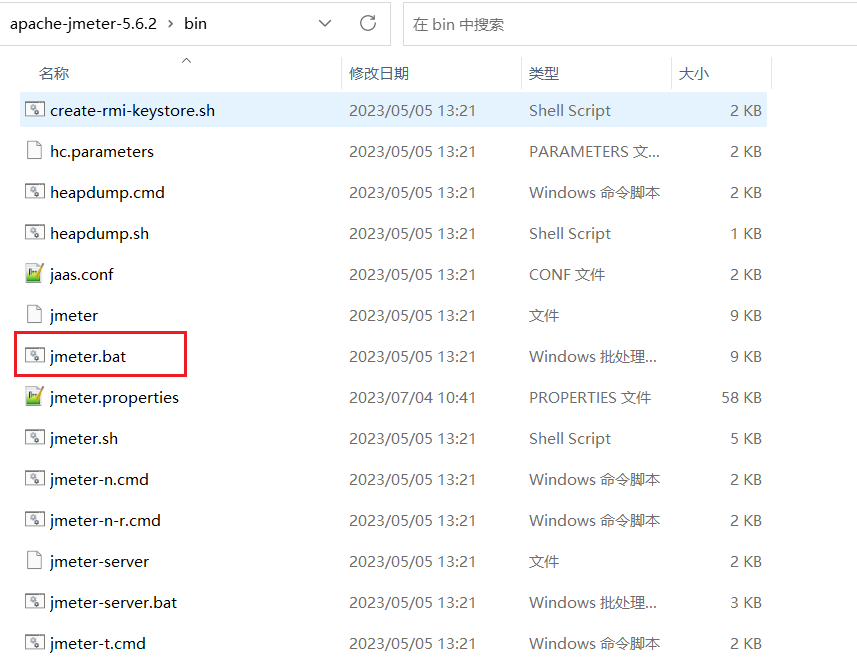The height and width of the screenshot is (669, 857).
Task: Expand the breadcrumb chevron after apache-jmeter-5.6.2
Action: click(x=171, y=24)
